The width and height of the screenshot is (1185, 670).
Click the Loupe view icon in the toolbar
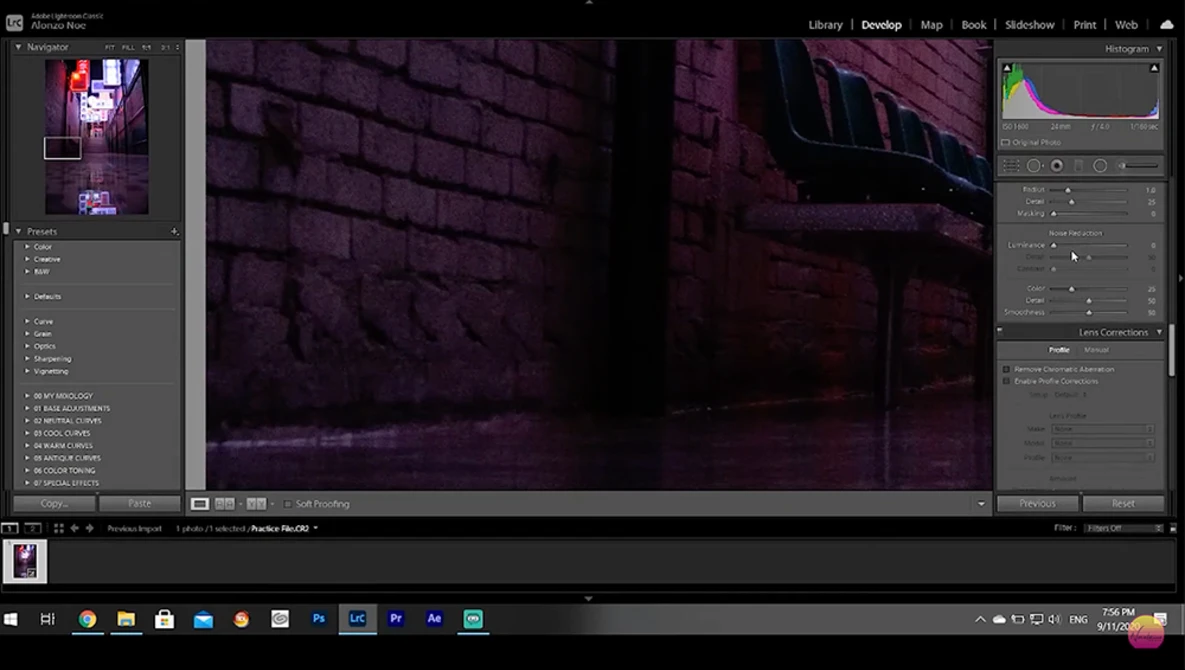200,504
